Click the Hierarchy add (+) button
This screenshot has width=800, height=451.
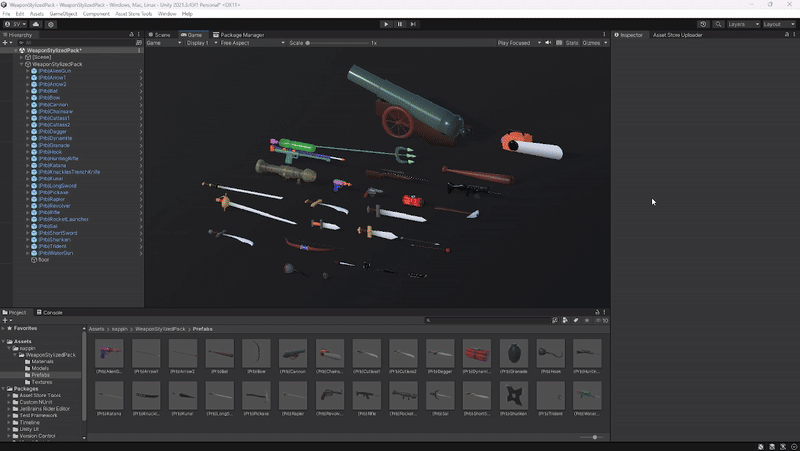[7, 43]
